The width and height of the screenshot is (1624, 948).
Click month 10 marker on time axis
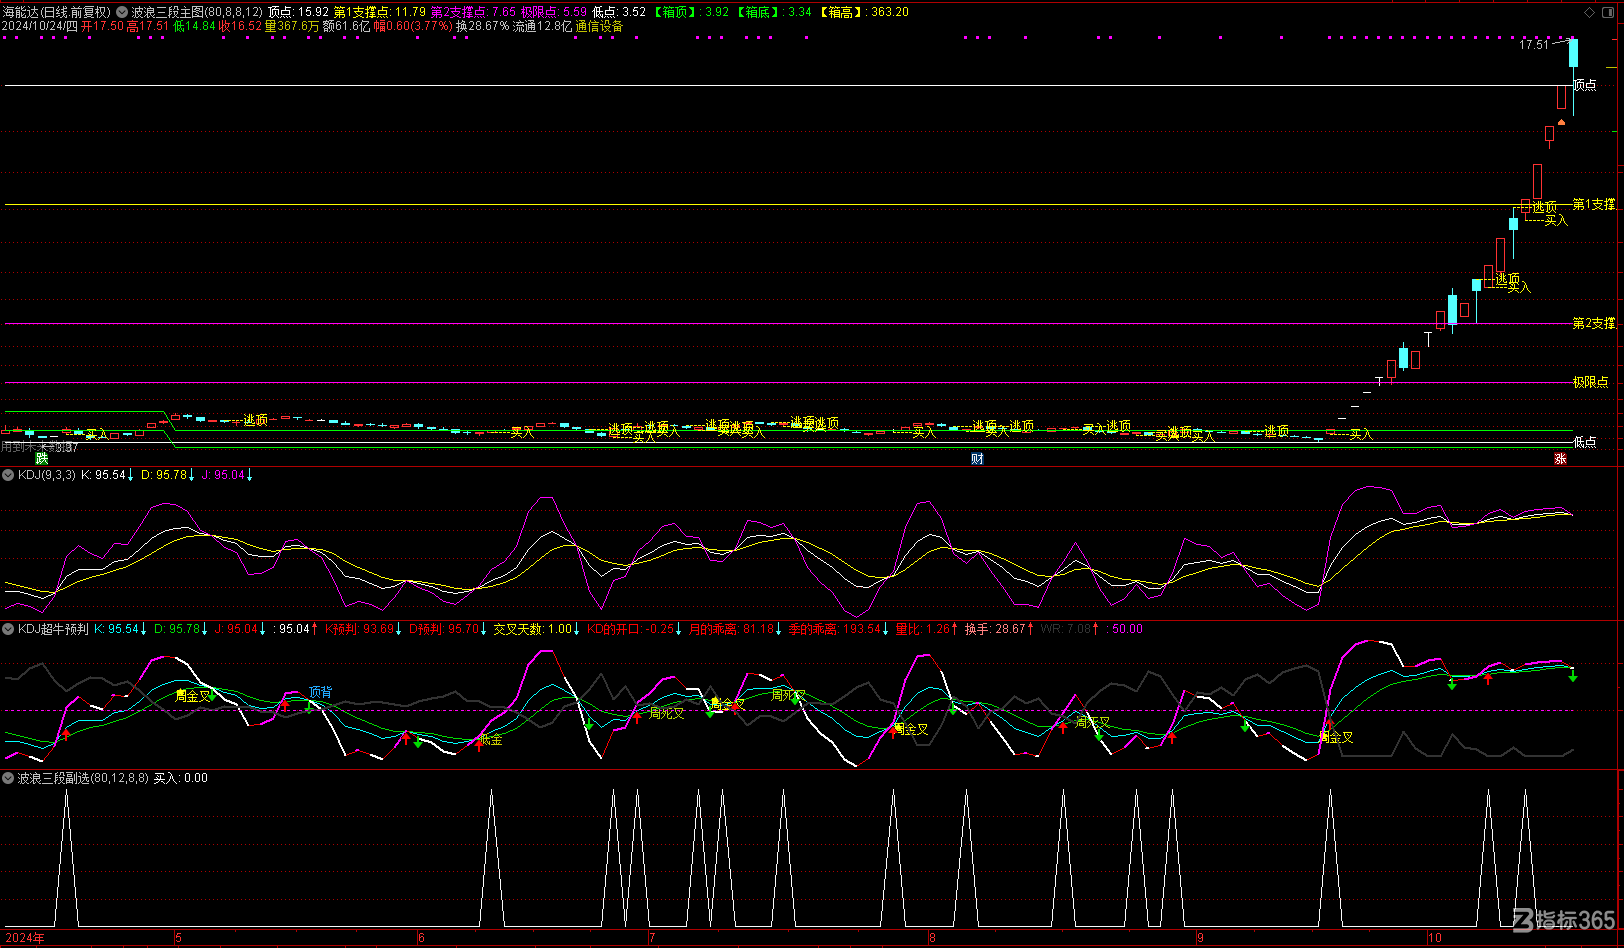coord(1435,938)
